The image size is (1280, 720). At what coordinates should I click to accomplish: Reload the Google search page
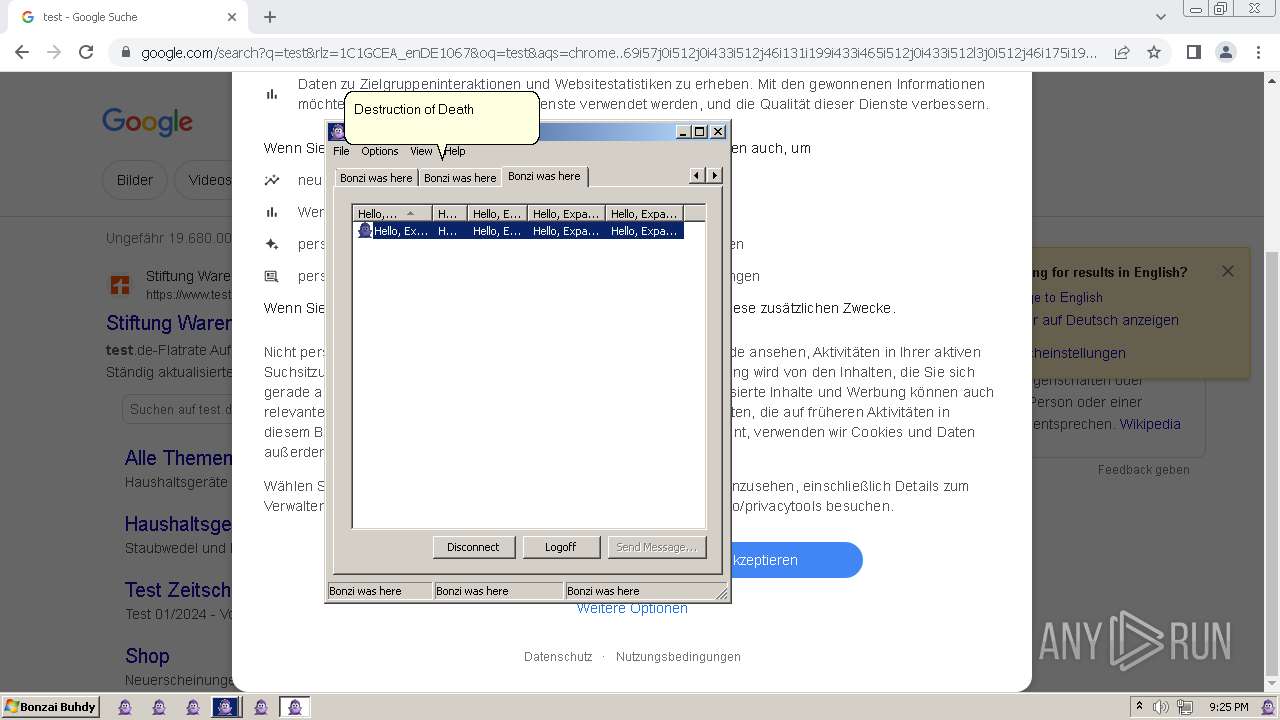[86, 52]
